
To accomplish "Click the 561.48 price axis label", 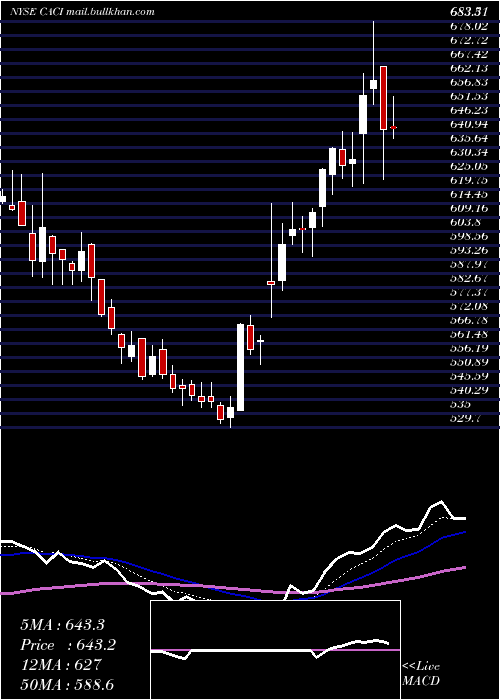I will point(469,334).
